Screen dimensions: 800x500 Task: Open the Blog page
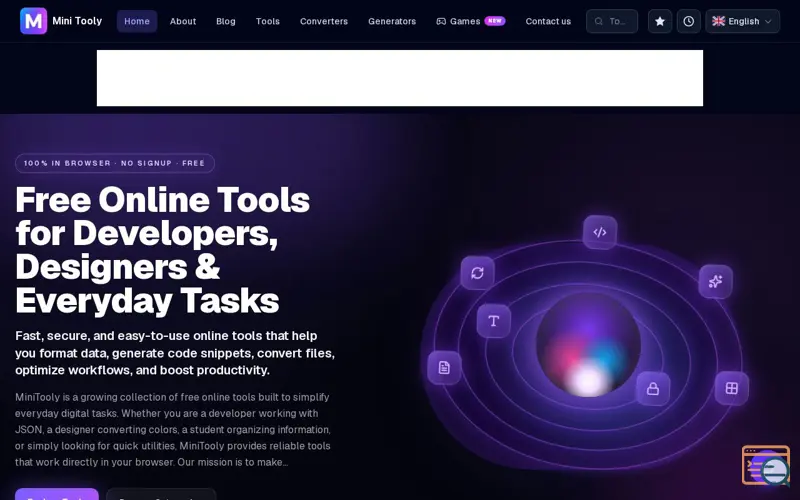[226, 21]
